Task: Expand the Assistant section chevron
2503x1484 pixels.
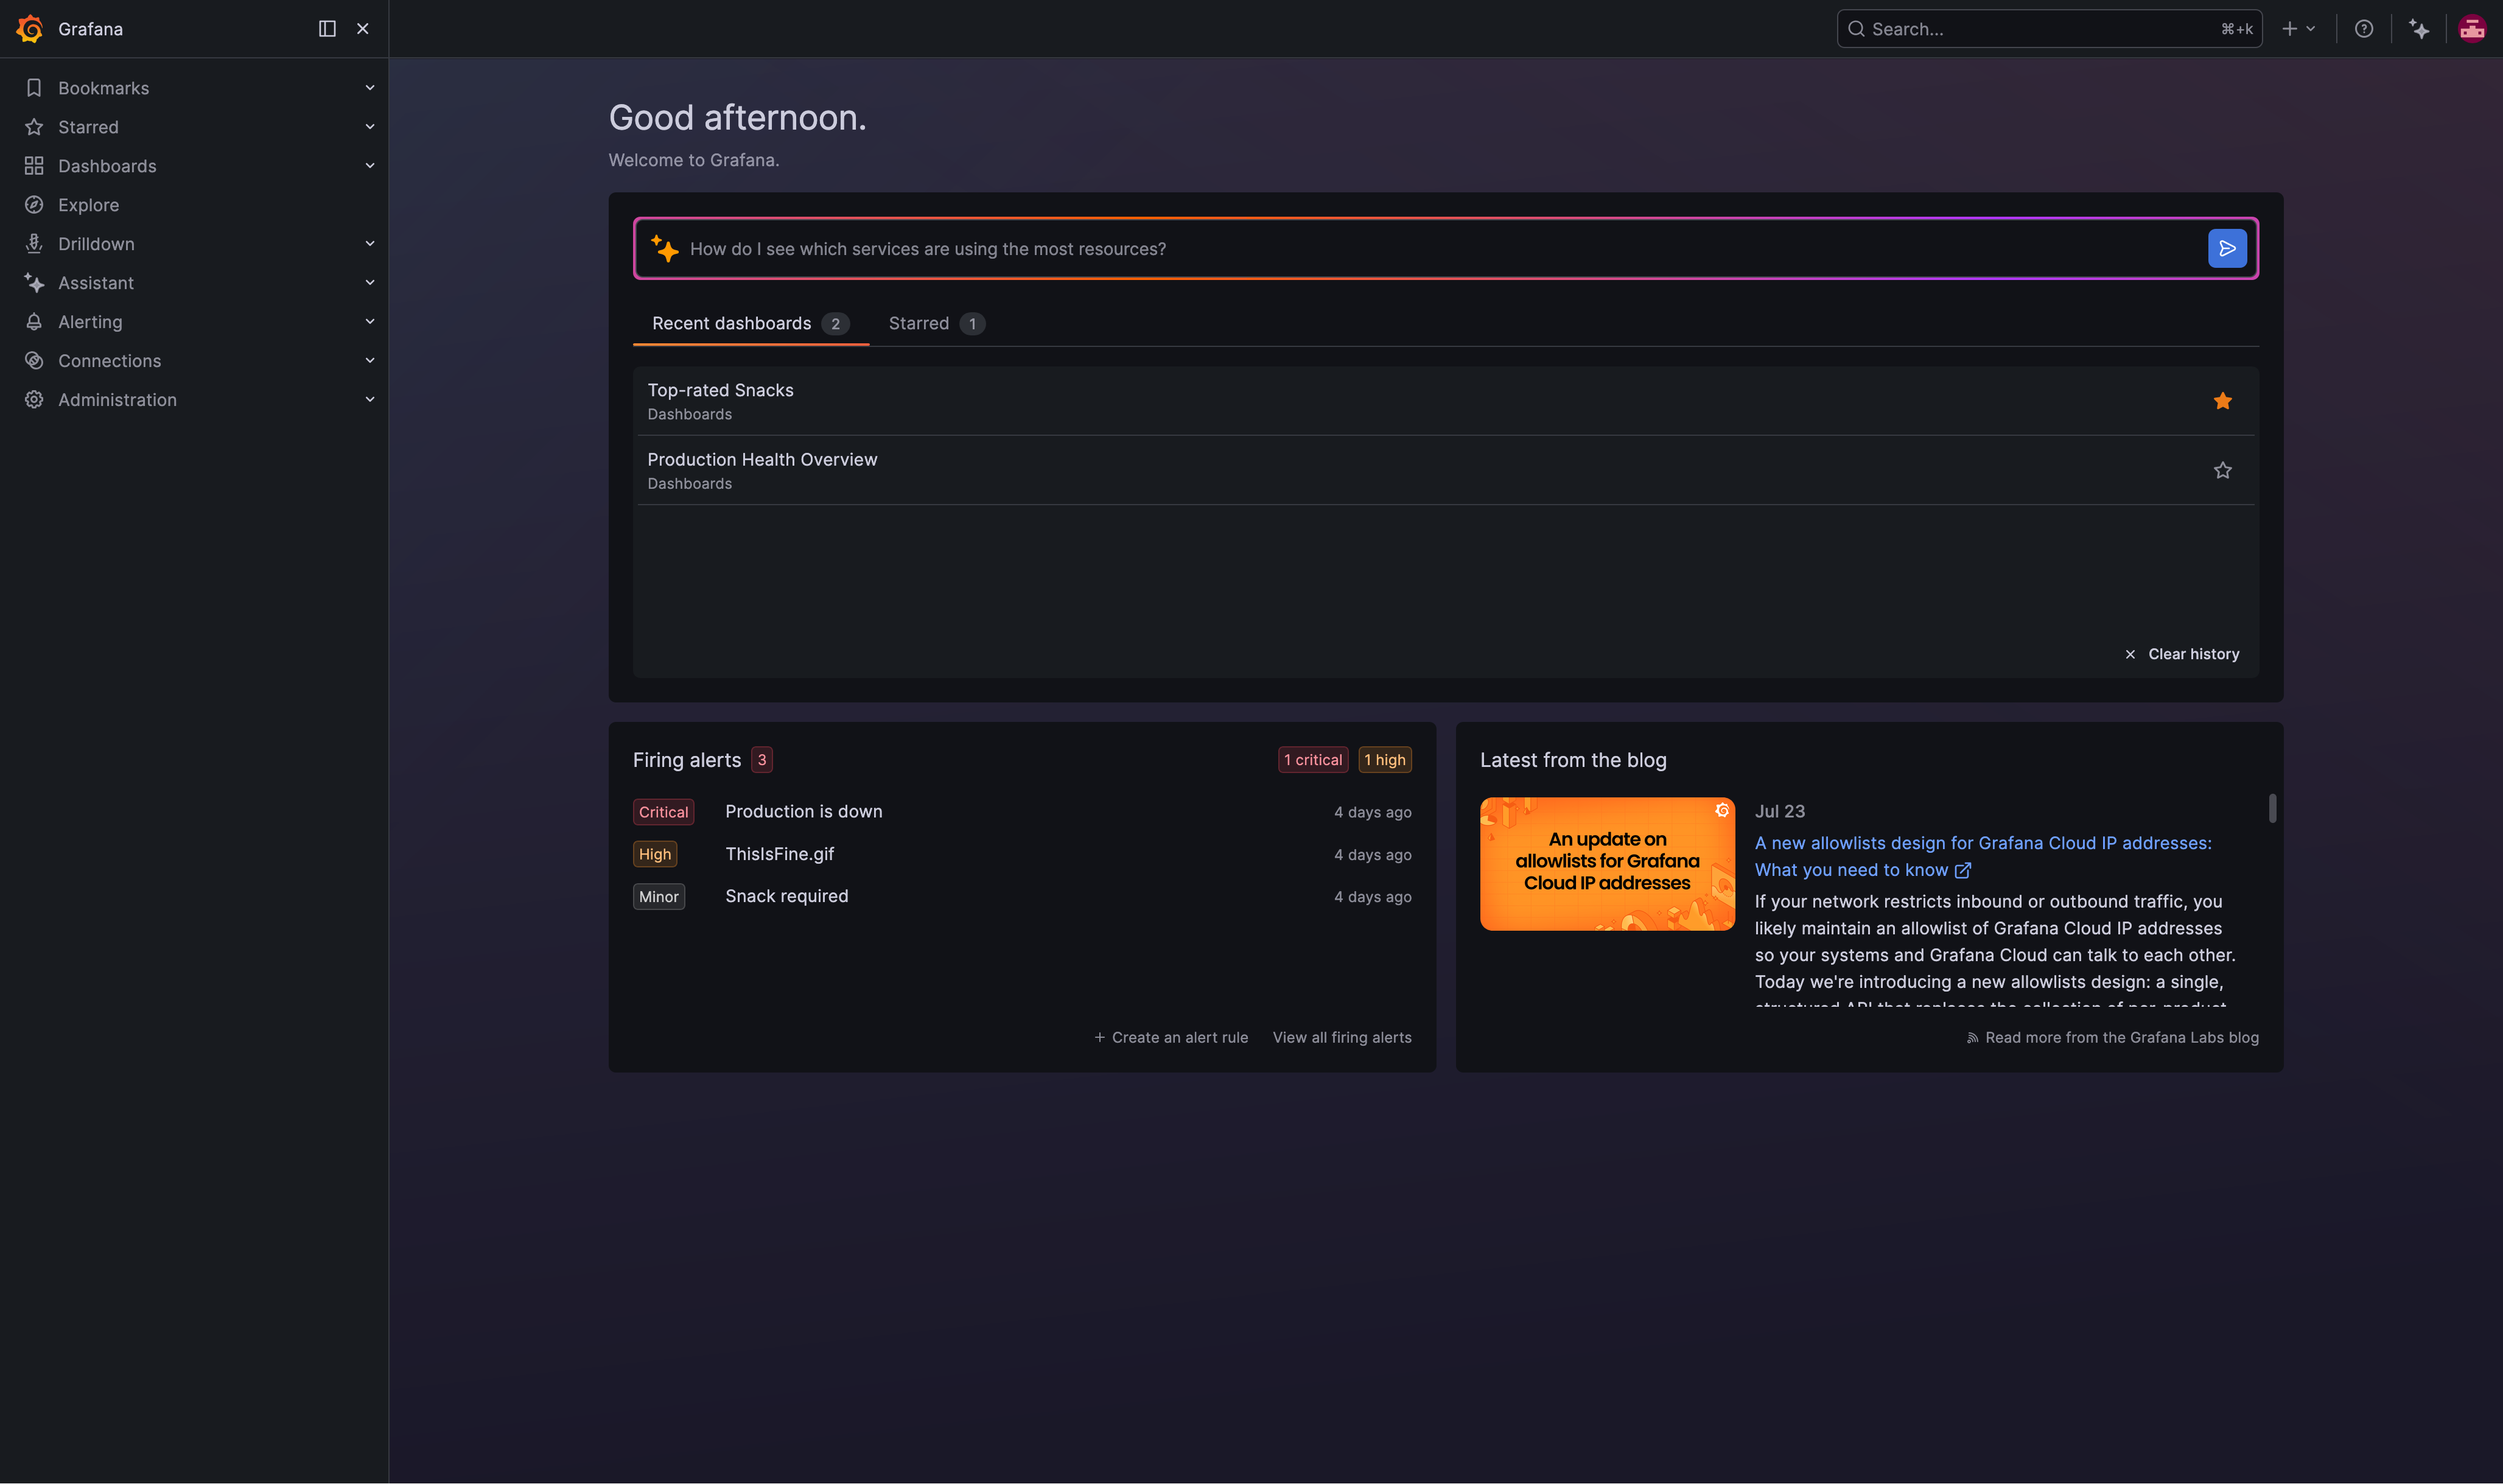Action: 370,283
